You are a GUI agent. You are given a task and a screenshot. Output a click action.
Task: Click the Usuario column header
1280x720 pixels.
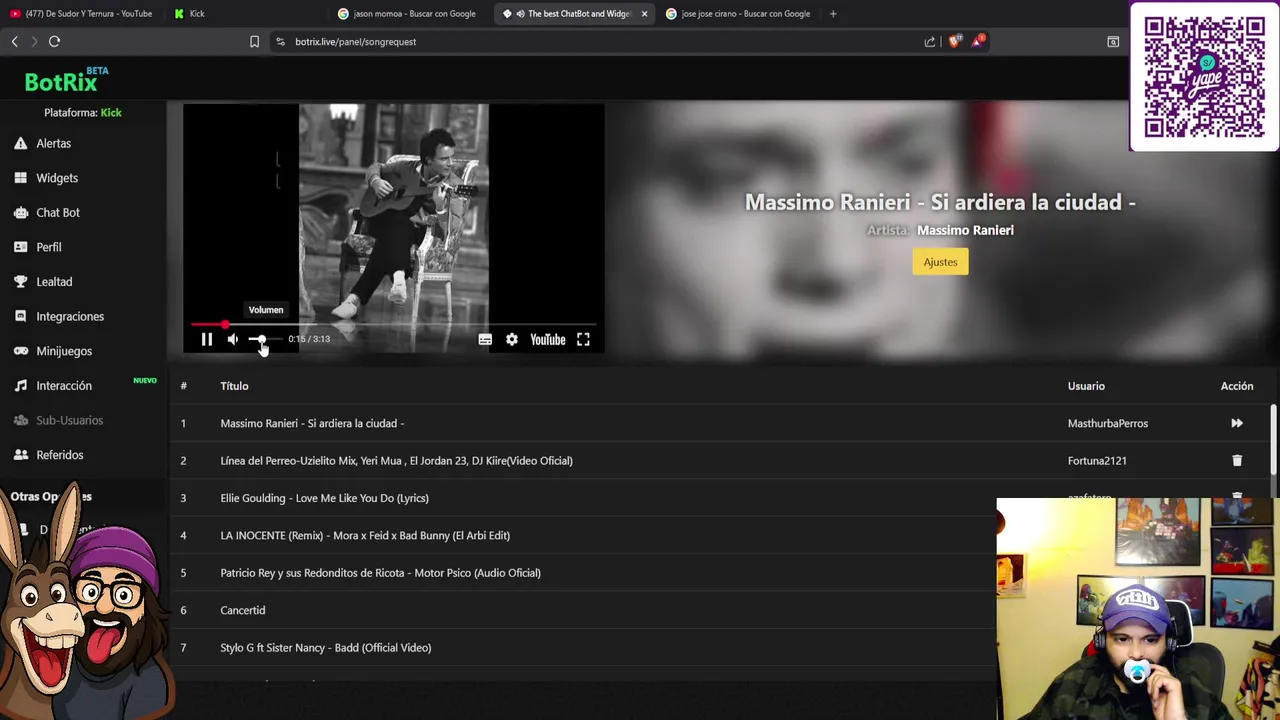[x=1086, y=386]
